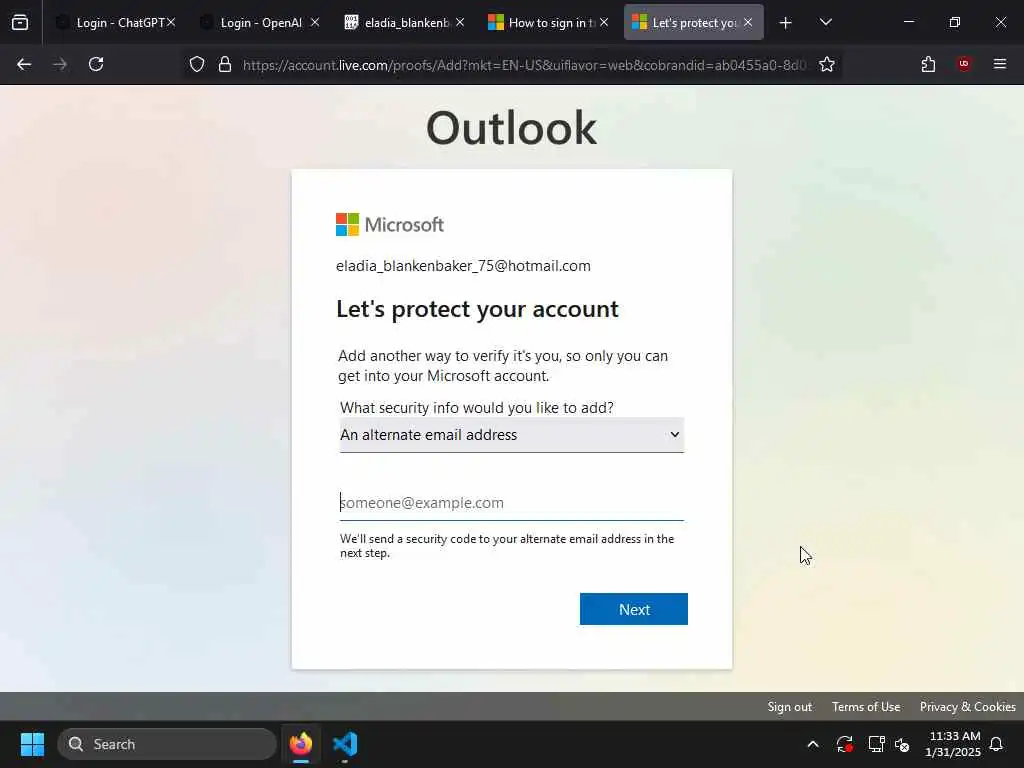Minimize the Firefox window
The height and width of the screenshot is (768, 1024).
(x=908, y=22)
